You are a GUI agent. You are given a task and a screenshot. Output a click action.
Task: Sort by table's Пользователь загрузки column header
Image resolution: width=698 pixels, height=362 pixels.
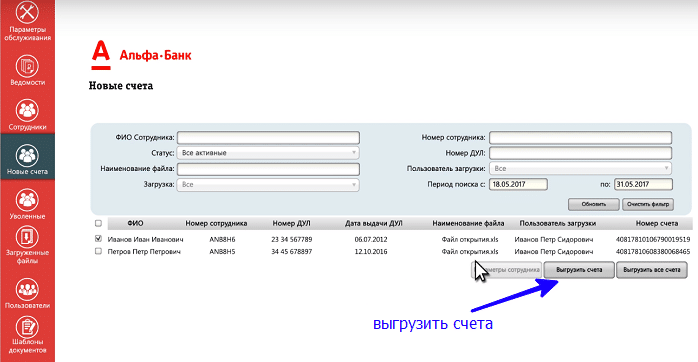click(558, 224)
